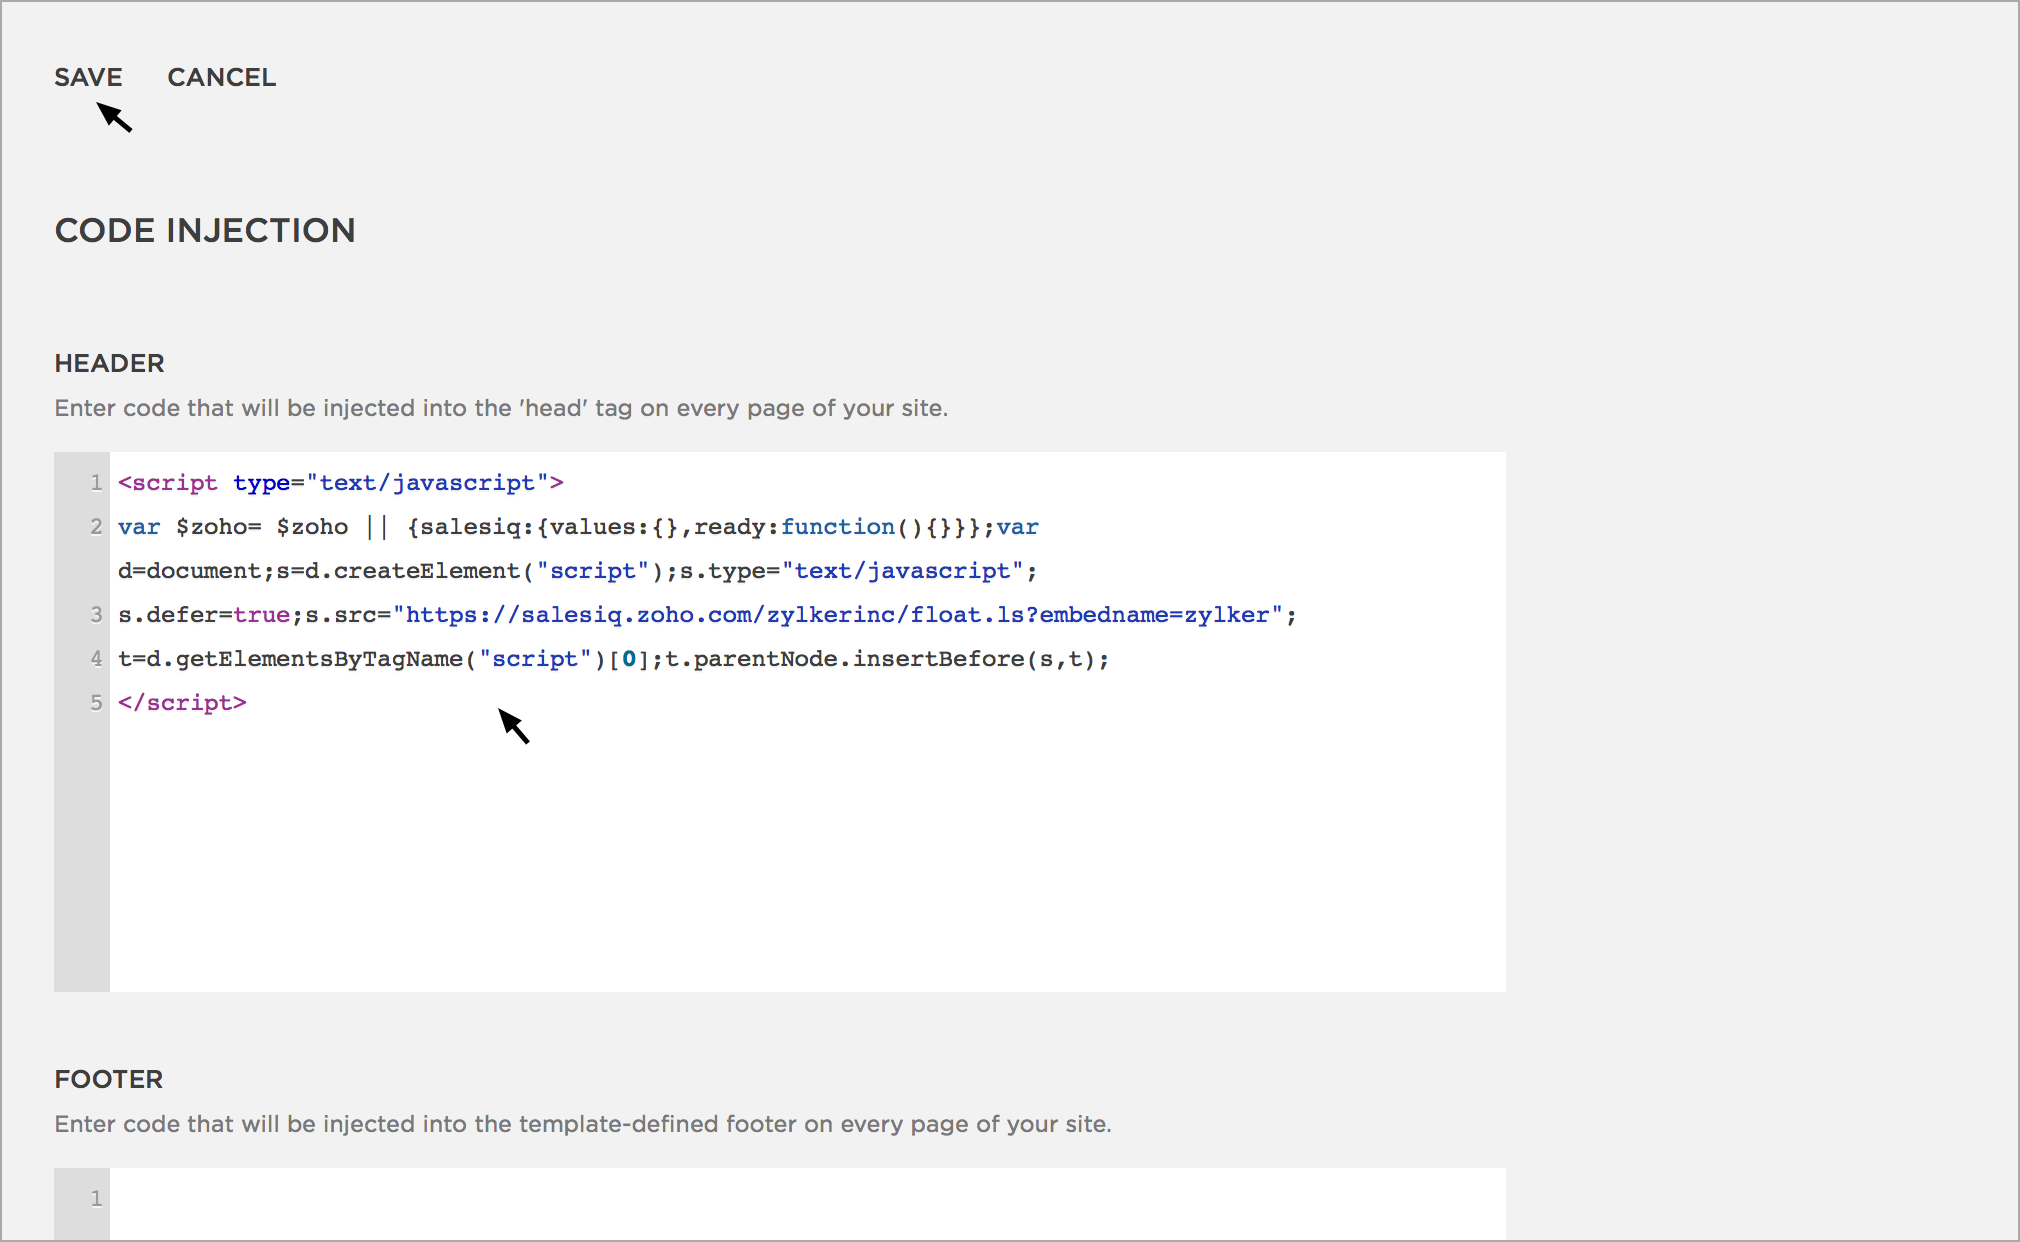Viewport: 2020px width, 1242px height.
Task: Click the opening script tag on line 1
Action: pos(341,483)
